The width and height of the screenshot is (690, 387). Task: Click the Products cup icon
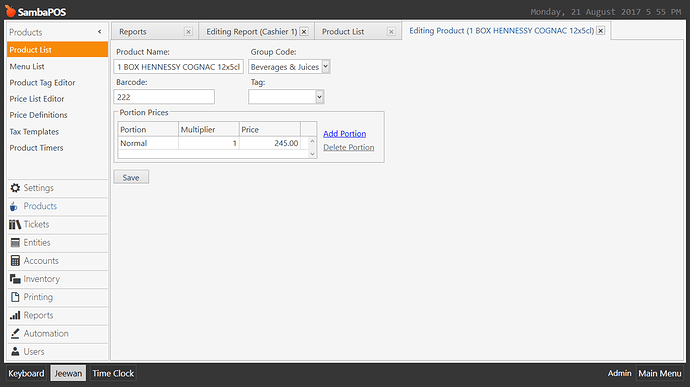tap(14, 206)
